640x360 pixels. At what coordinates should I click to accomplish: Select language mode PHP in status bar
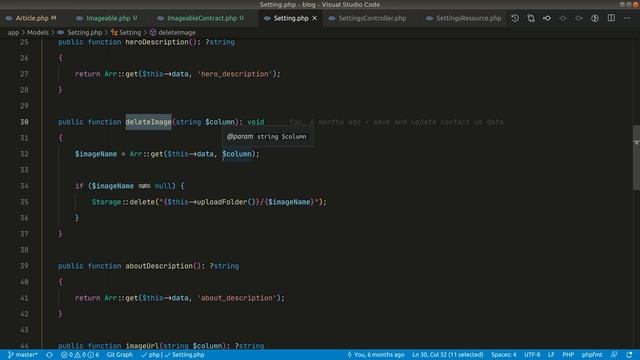(568, 355)
